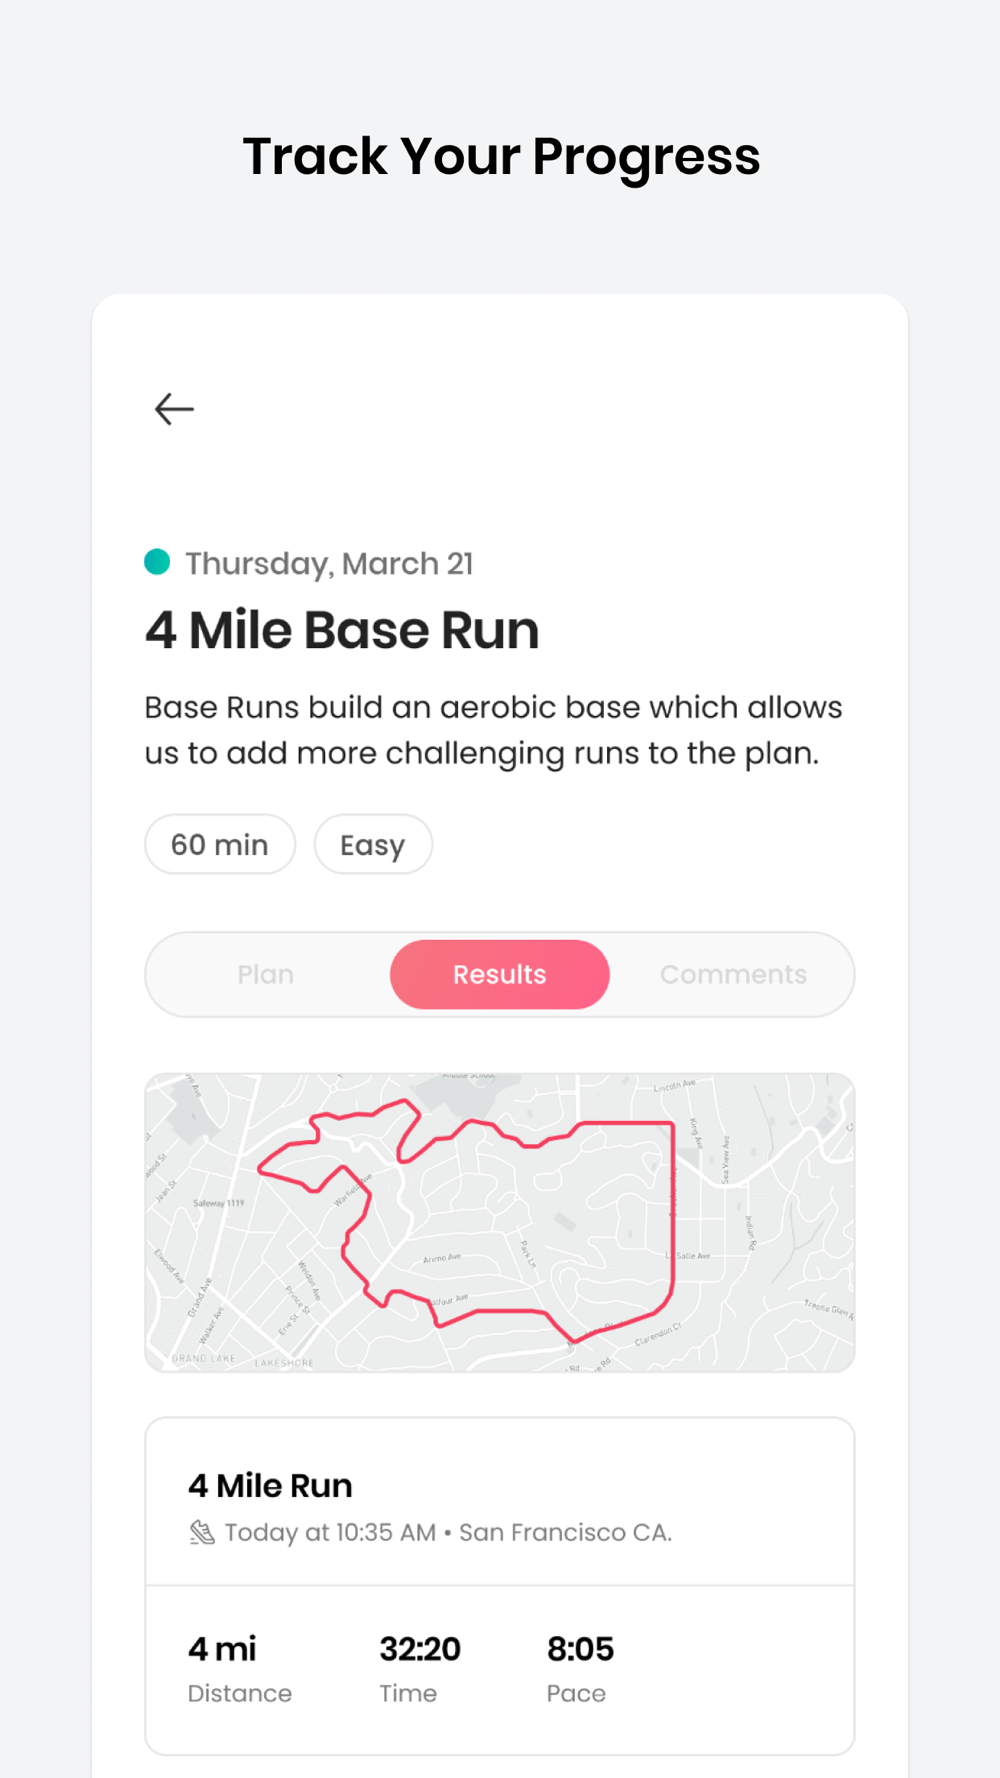Tap the back arrow icon

pos(174,409)
